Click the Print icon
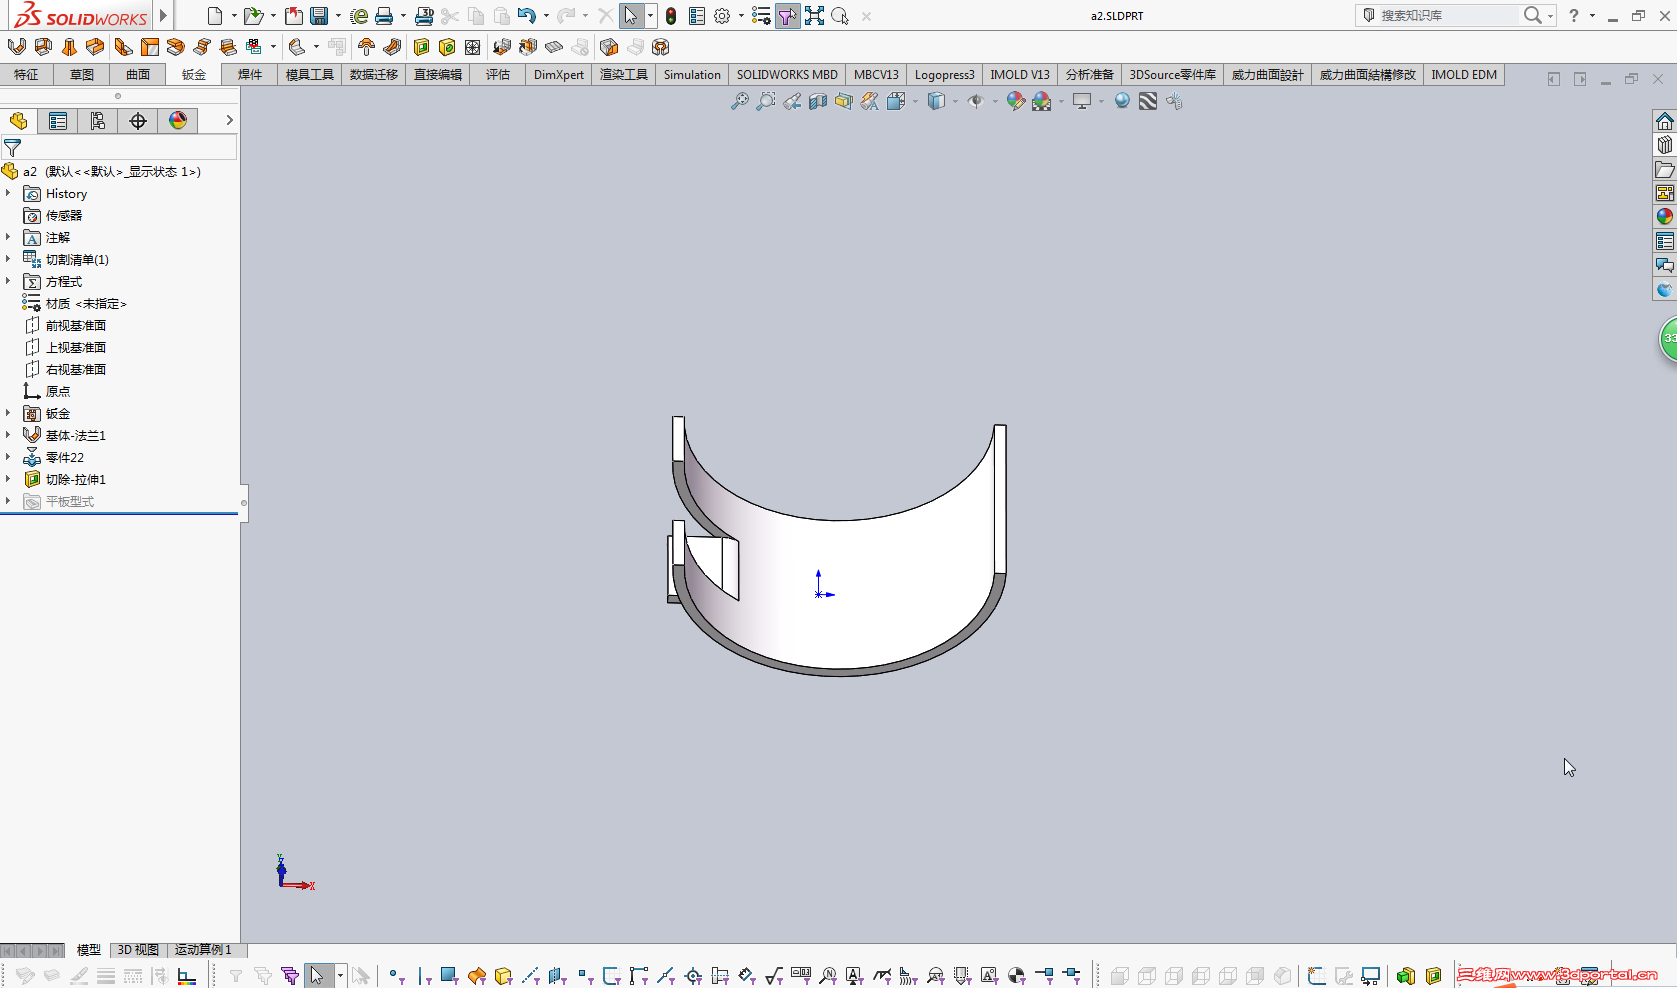1677x988 pixels. click(x=384, y=16)
